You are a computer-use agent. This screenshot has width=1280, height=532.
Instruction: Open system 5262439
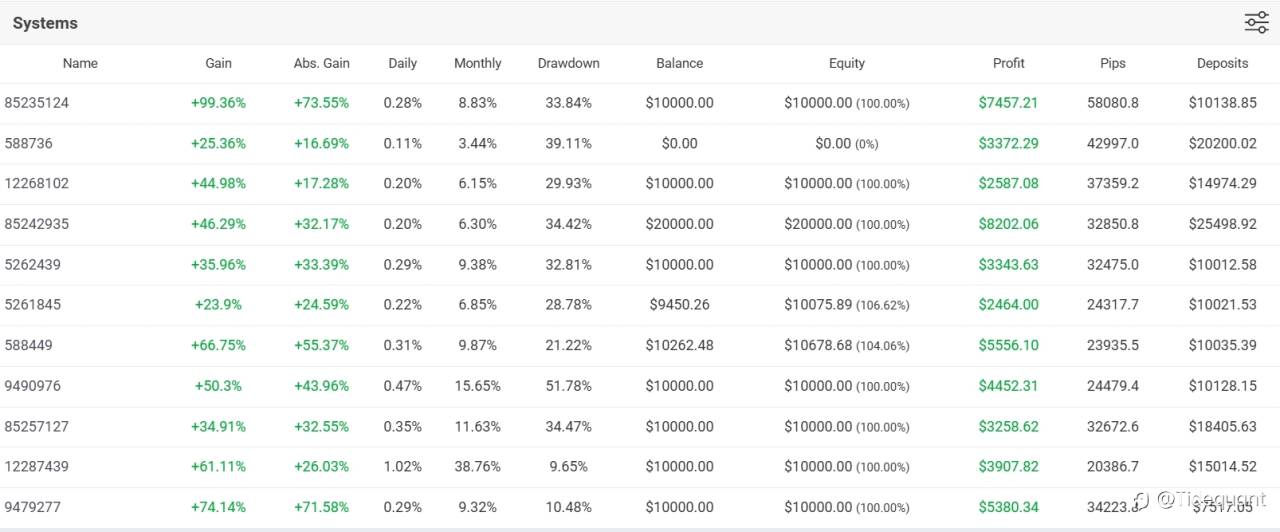tap(33, 265)
